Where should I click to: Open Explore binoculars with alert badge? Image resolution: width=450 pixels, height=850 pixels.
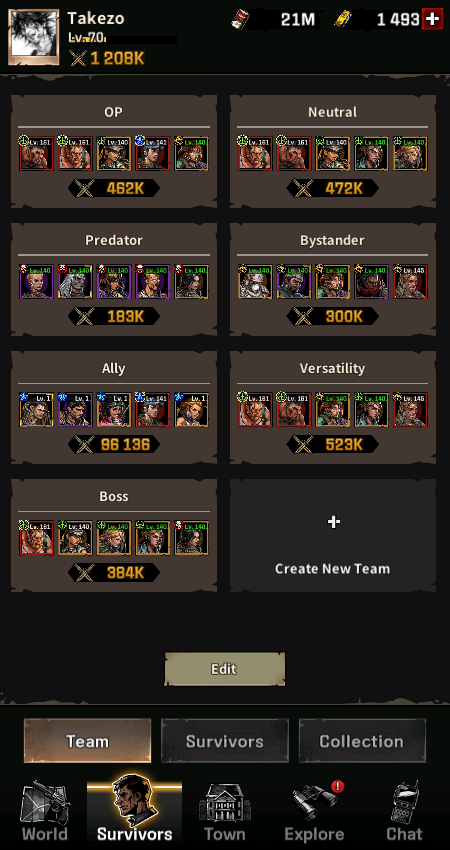tap(315, 812)
